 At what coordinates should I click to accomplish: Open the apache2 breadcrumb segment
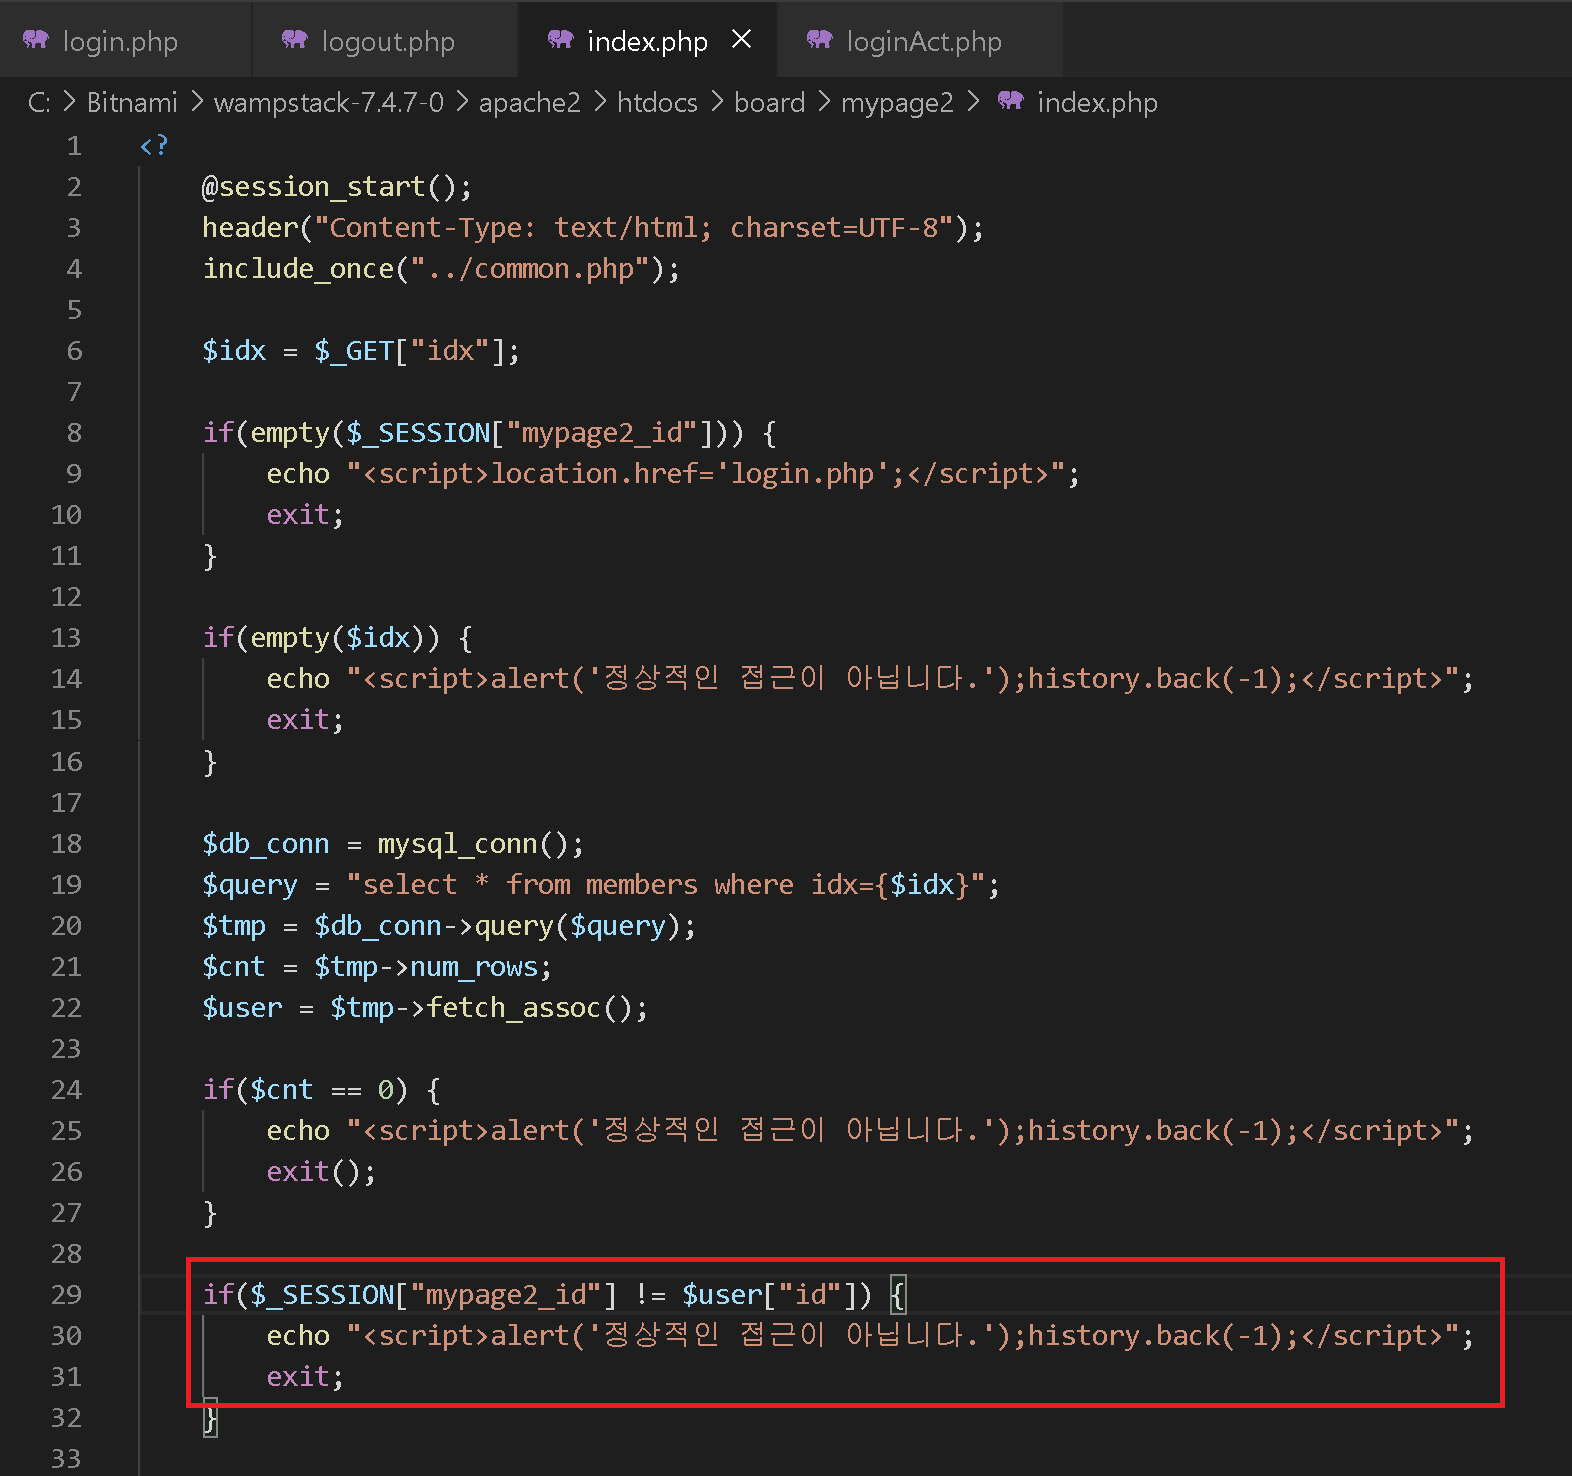(x=530, y=102)
